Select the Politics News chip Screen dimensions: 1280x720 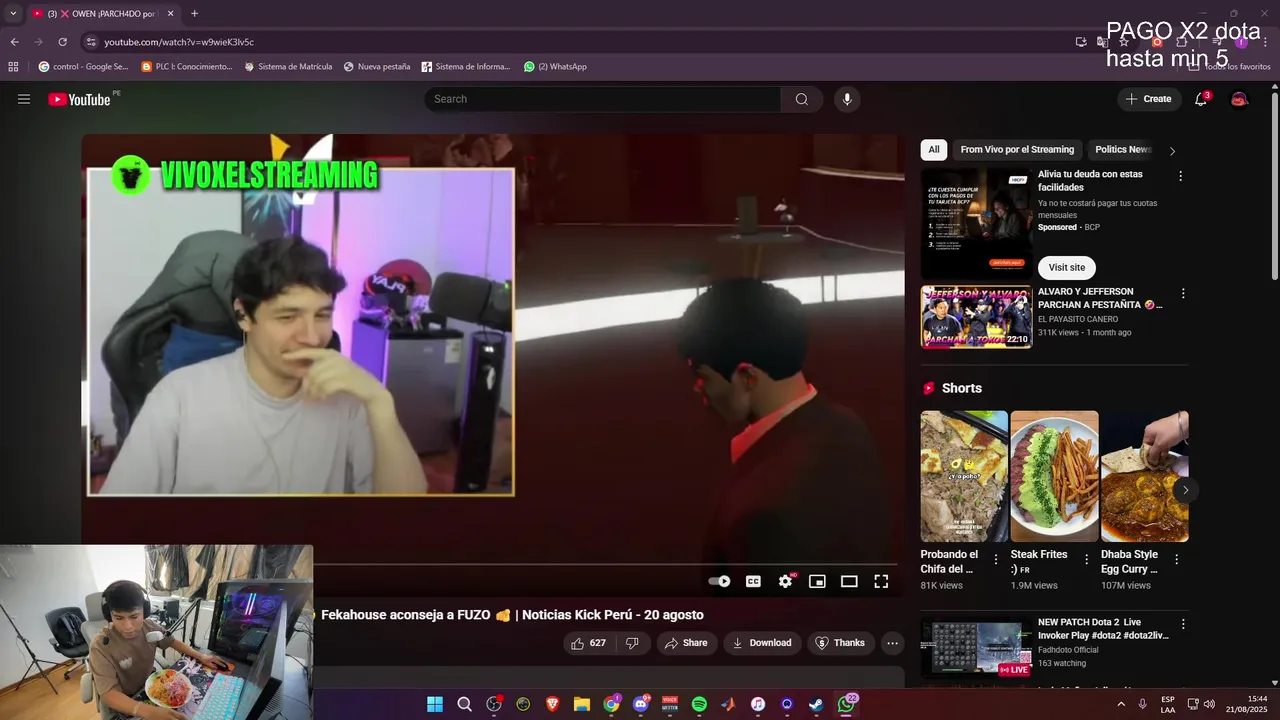pyautogui.click(x=1123, y=150)
